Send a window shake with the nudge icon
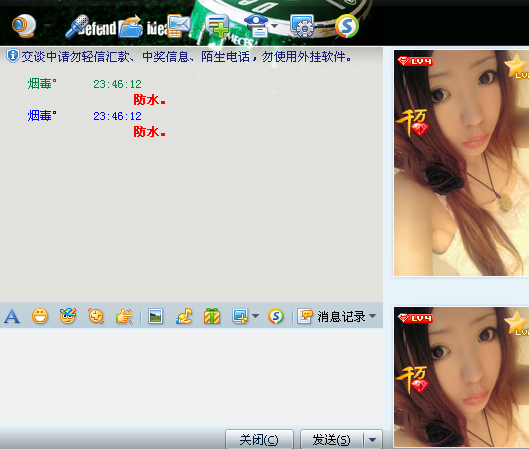This screenshot has width=529, height=449. [x=96, y=316]
